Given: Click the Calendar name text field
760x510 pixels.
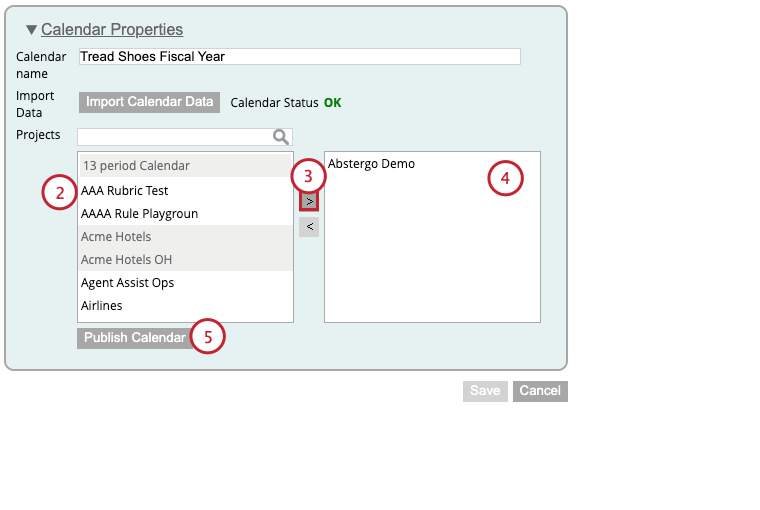Looking at the screenshot, I should coord(299,57).
